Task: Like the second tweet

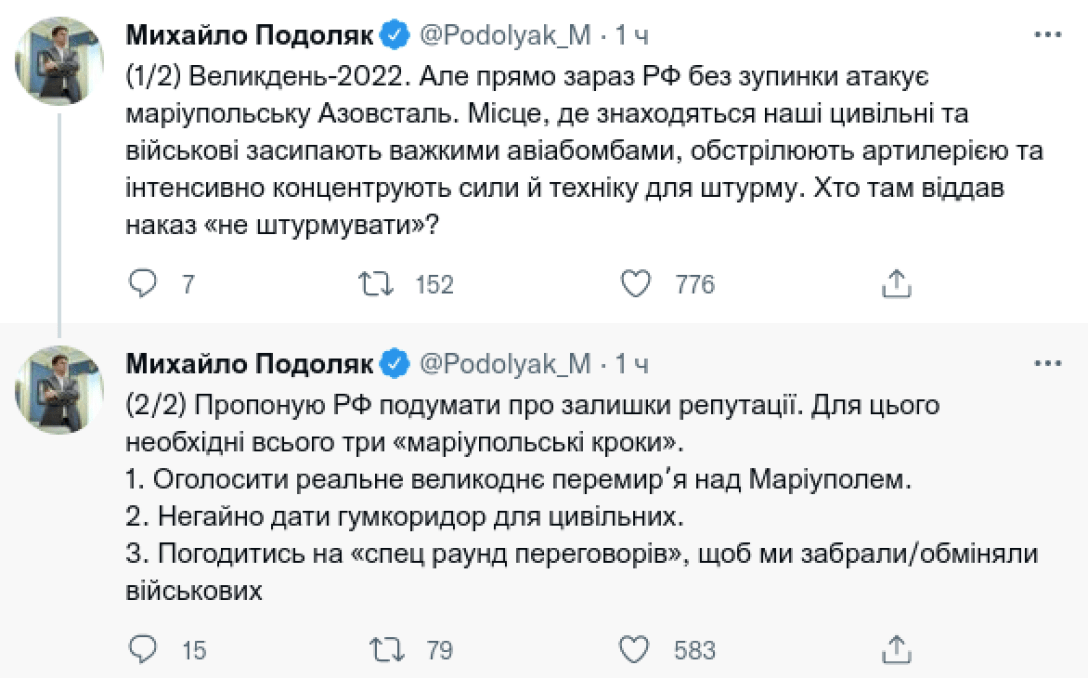Action: point(634,650)
